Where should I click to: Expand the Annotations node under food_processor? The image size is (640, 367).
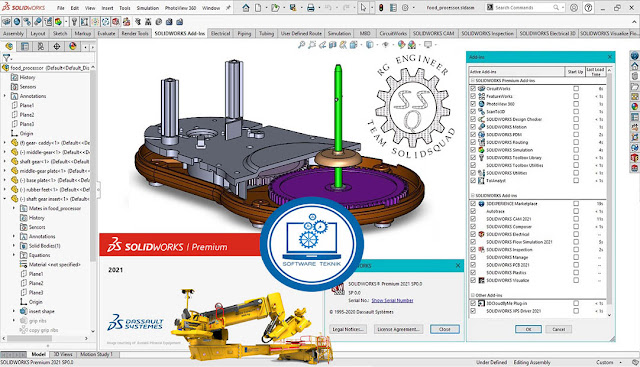[x=5, y=96]
